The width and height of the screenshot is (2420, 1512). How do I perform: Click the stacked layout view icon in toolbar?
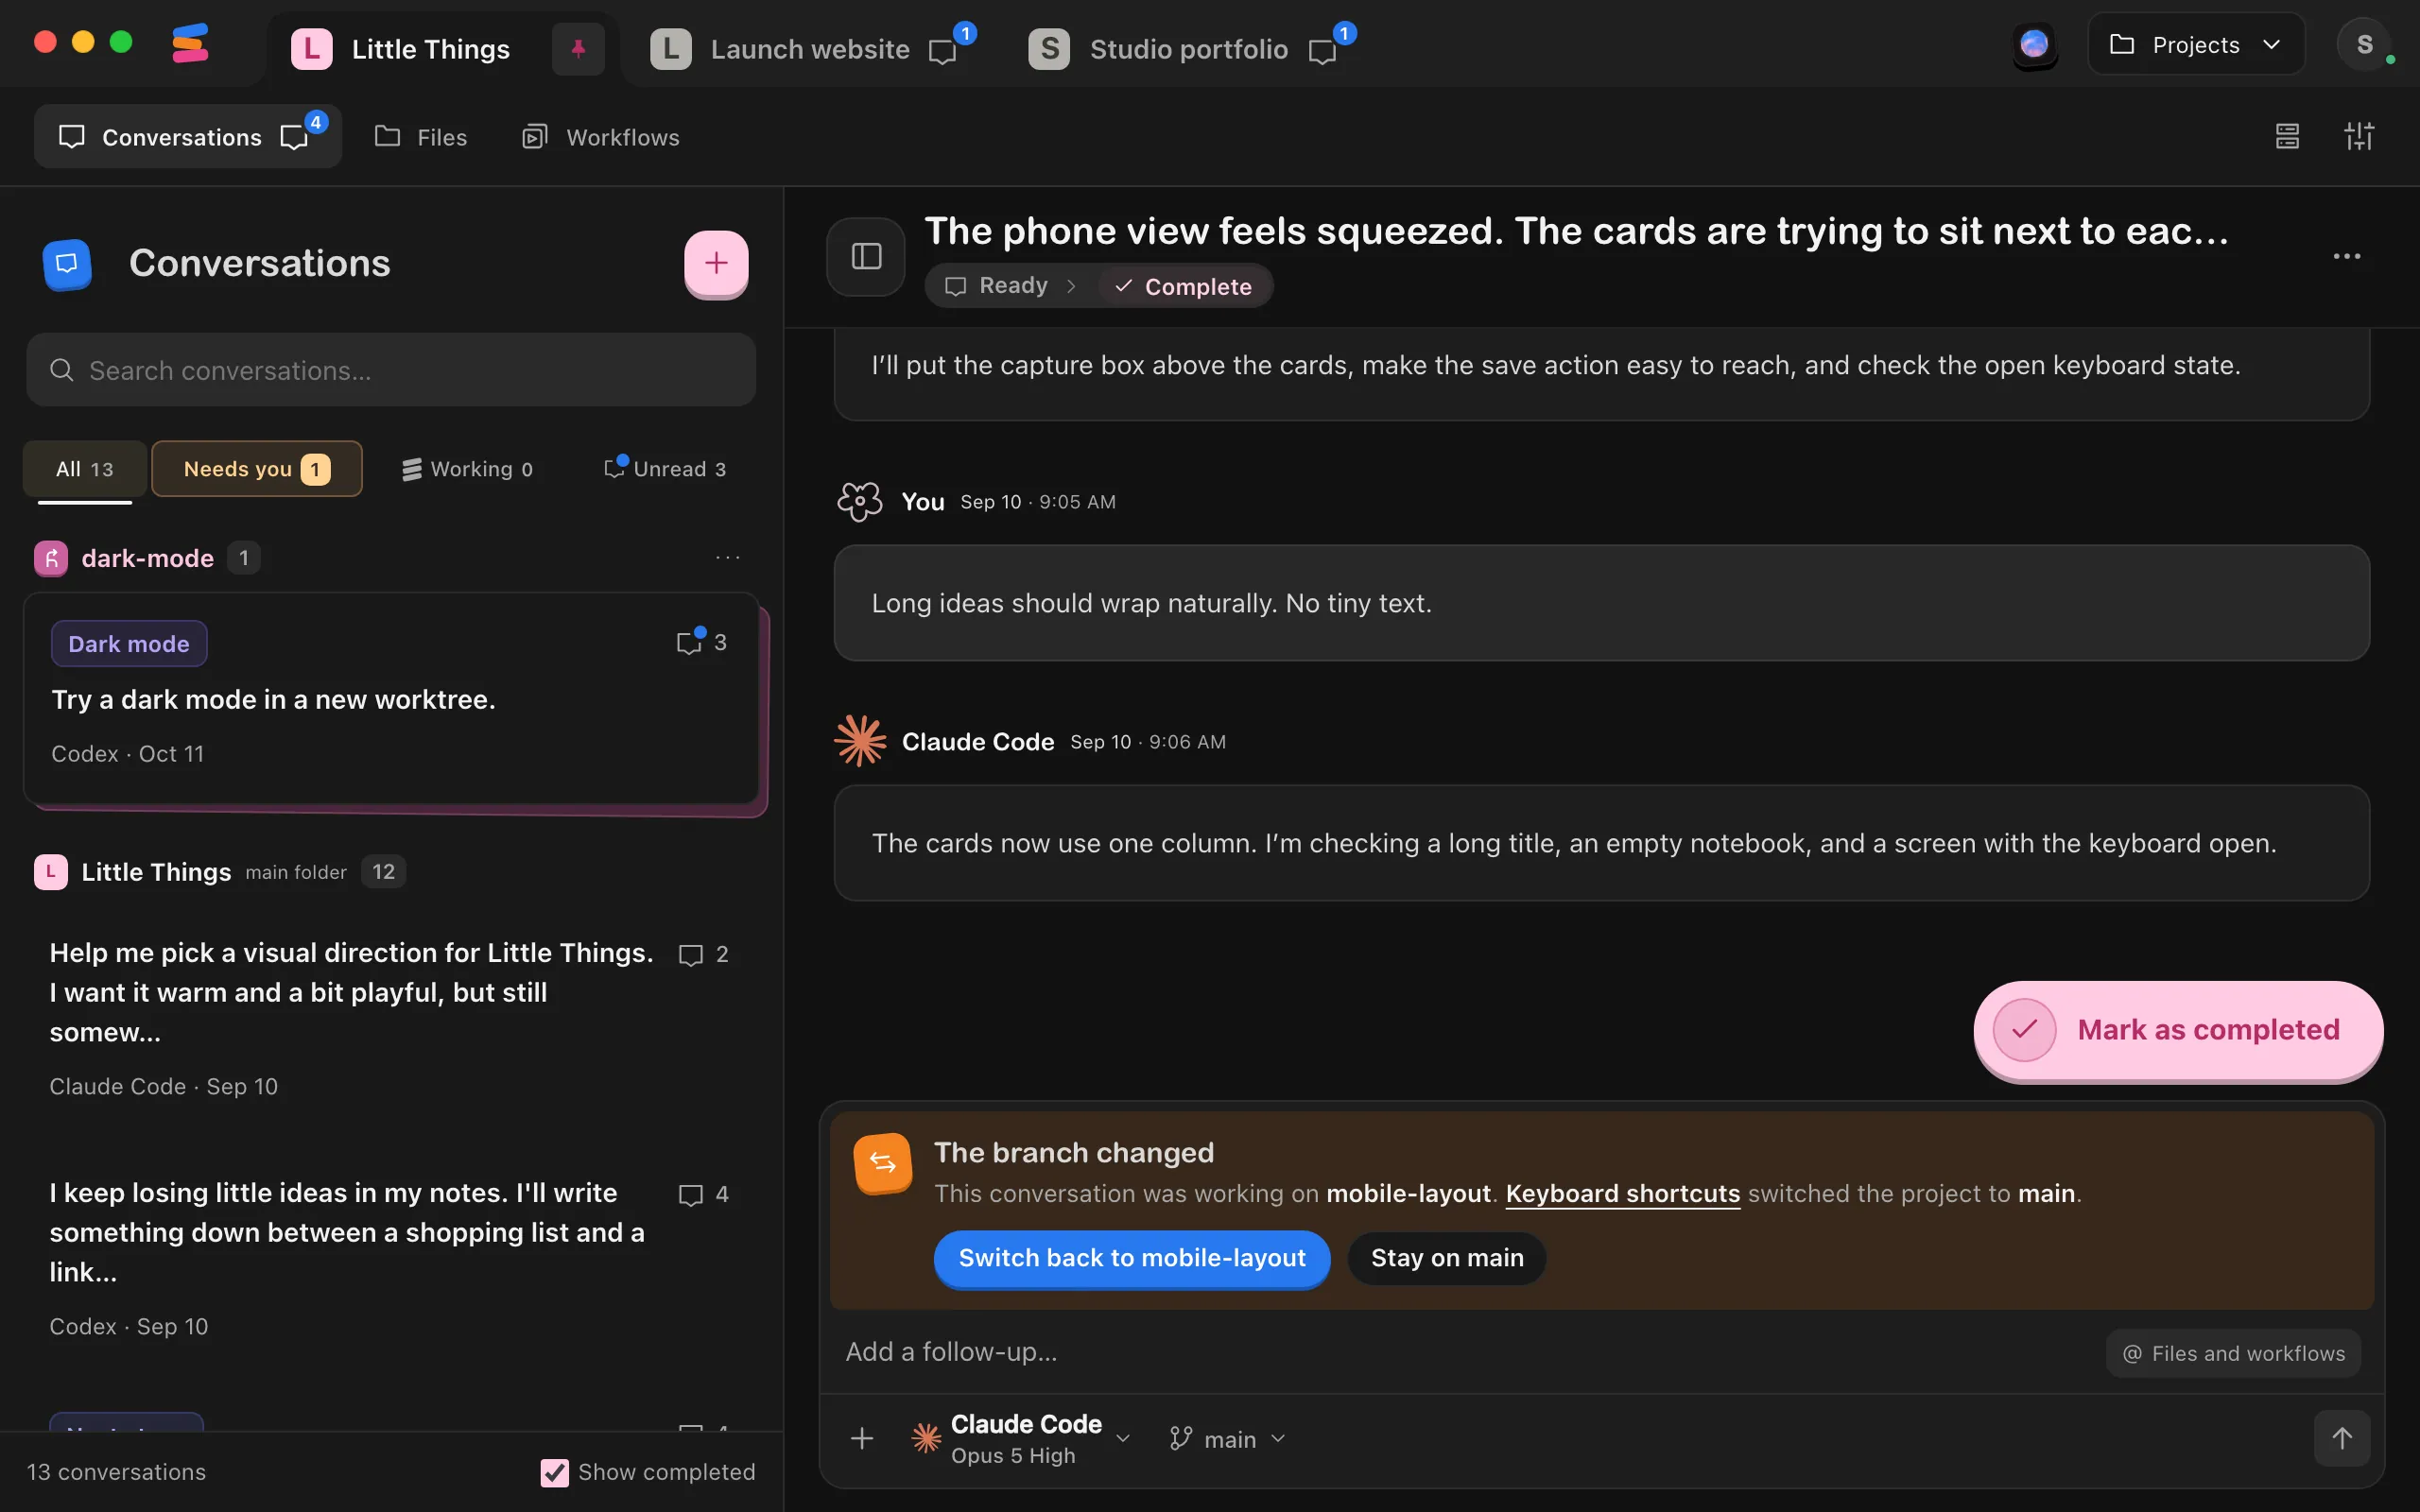coord(2287,136)
